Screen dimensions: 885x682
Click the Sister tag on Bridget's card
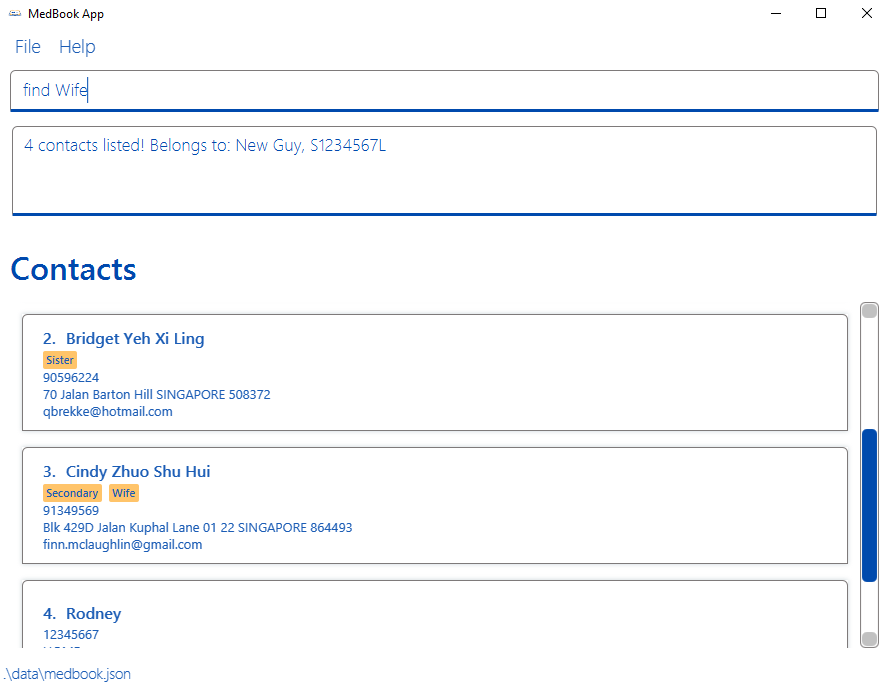(x=60, y=360)
